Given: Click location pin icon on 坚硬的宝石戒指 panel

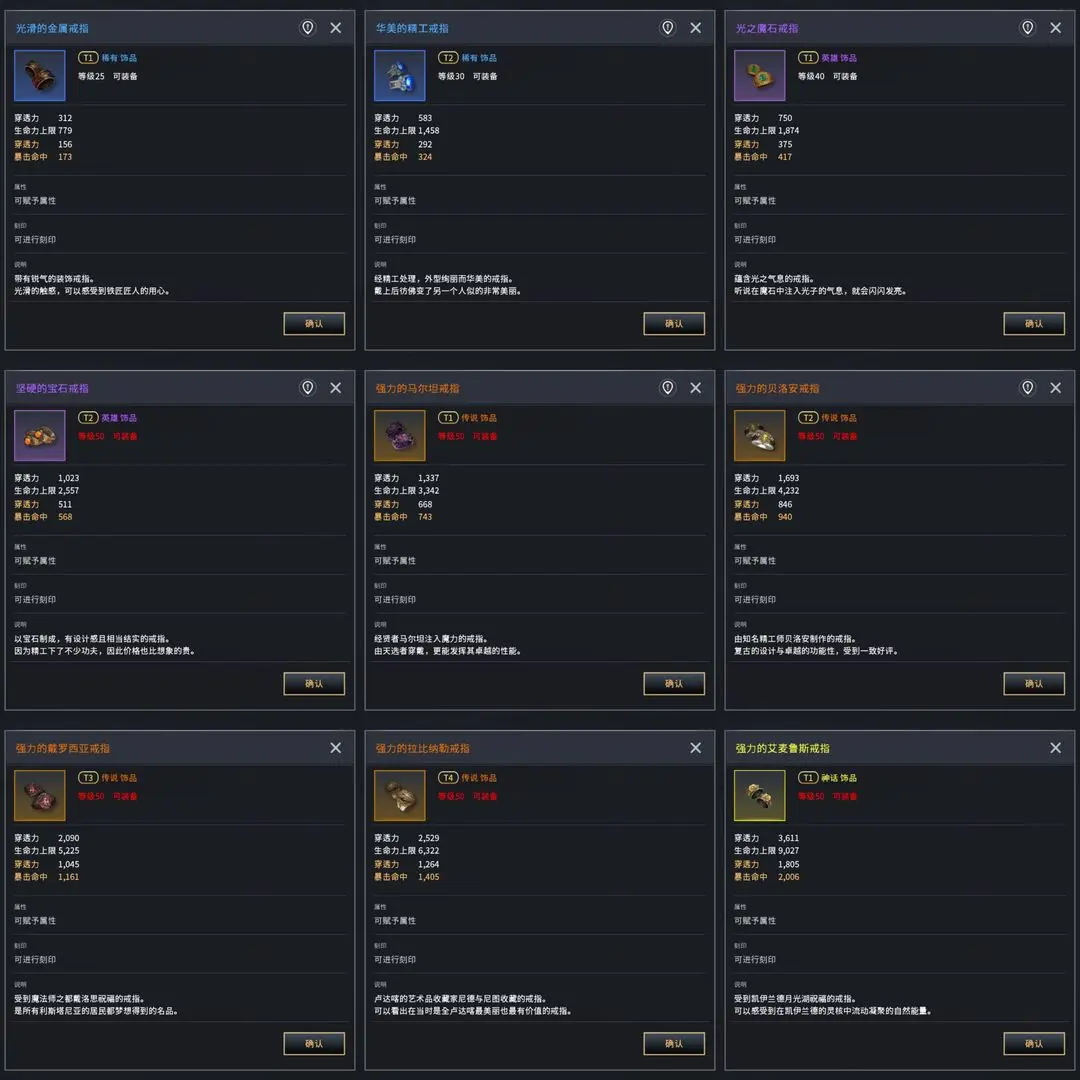Looking at the screenshot, I should [308, 388].
